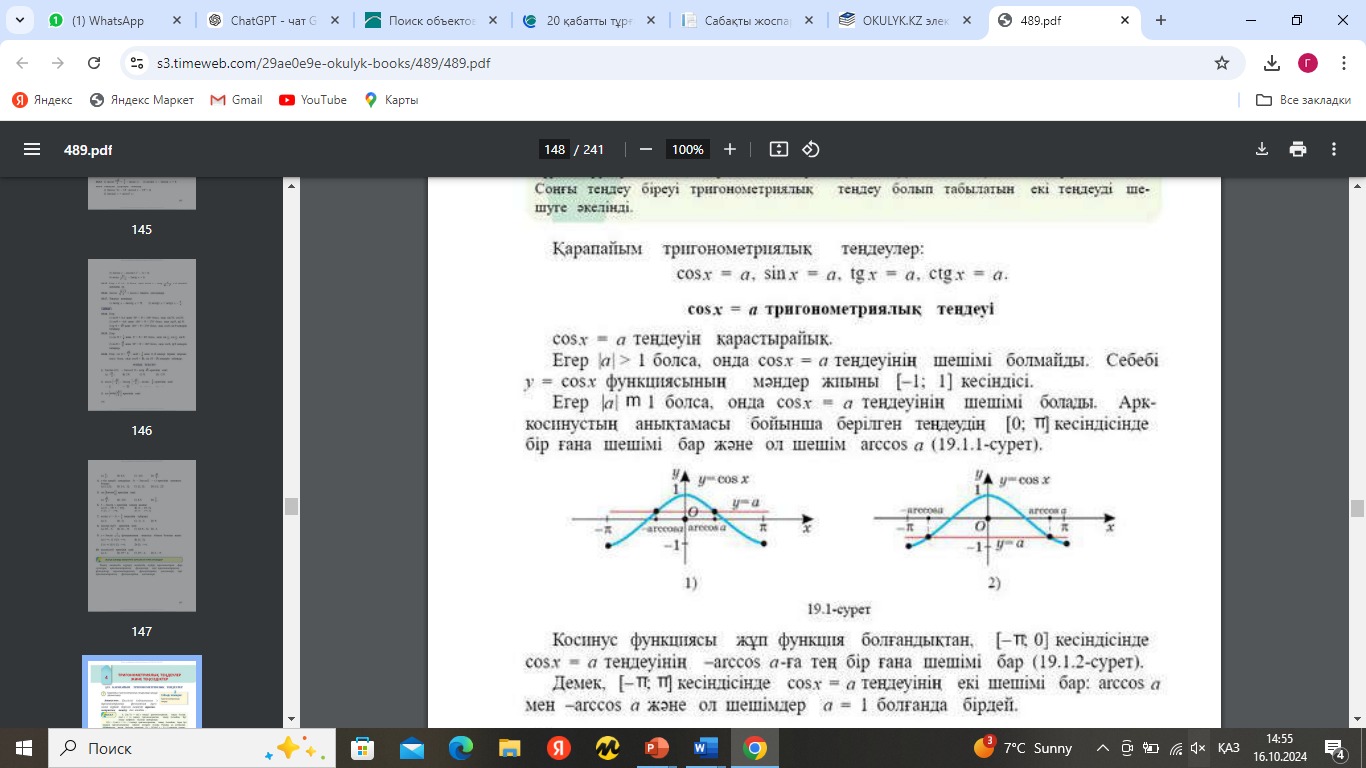
Task: Reload the current page
Action: coord(94,63)
